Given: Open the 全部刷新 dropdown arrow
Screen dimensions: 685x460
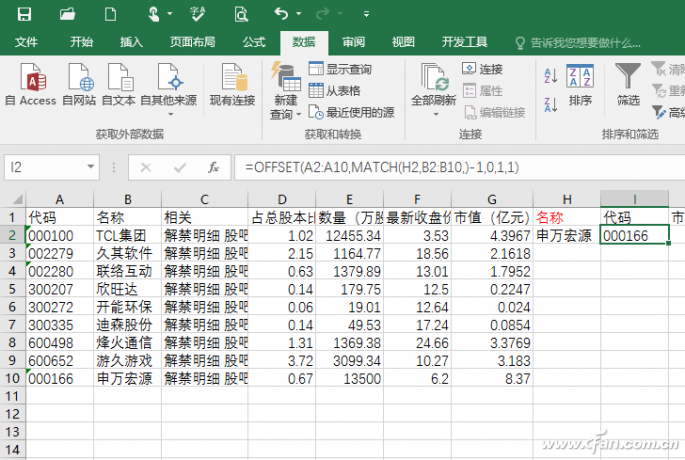Looking at the screenshot, I should (436, 114).
